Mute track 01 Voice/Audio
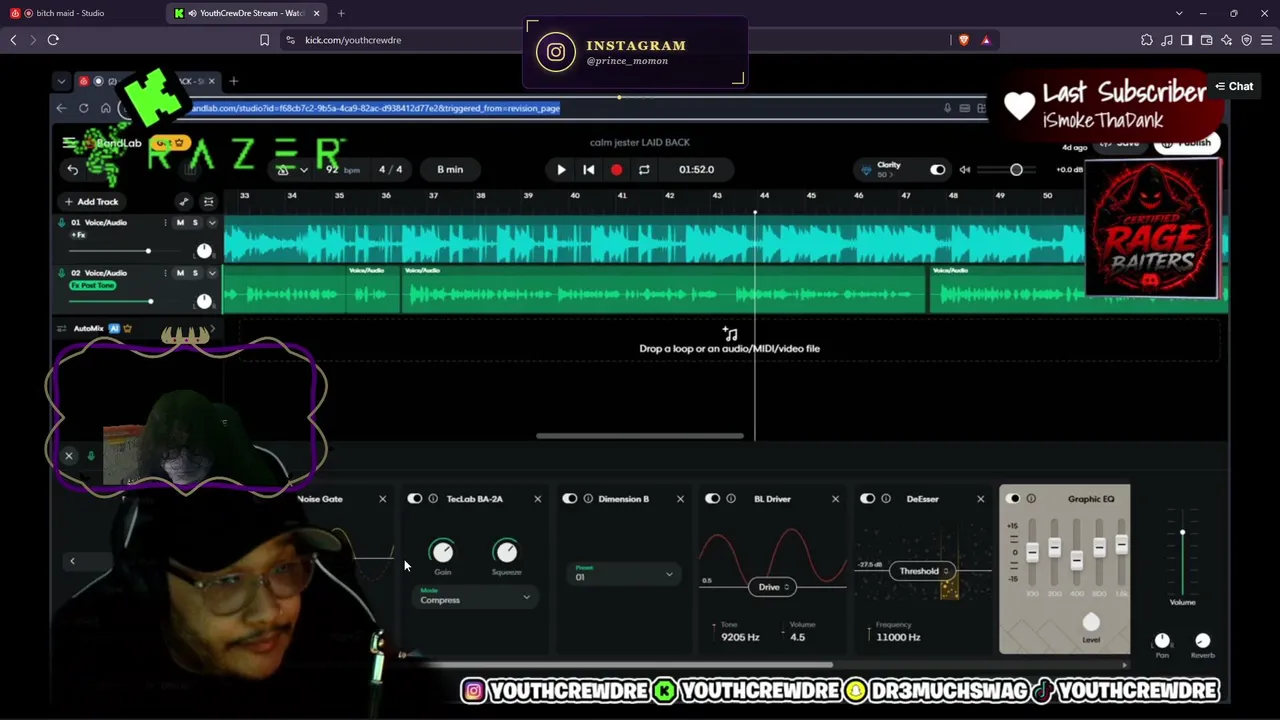The height and width of the screenshot is (720, 1280). [x=180, y=223]
